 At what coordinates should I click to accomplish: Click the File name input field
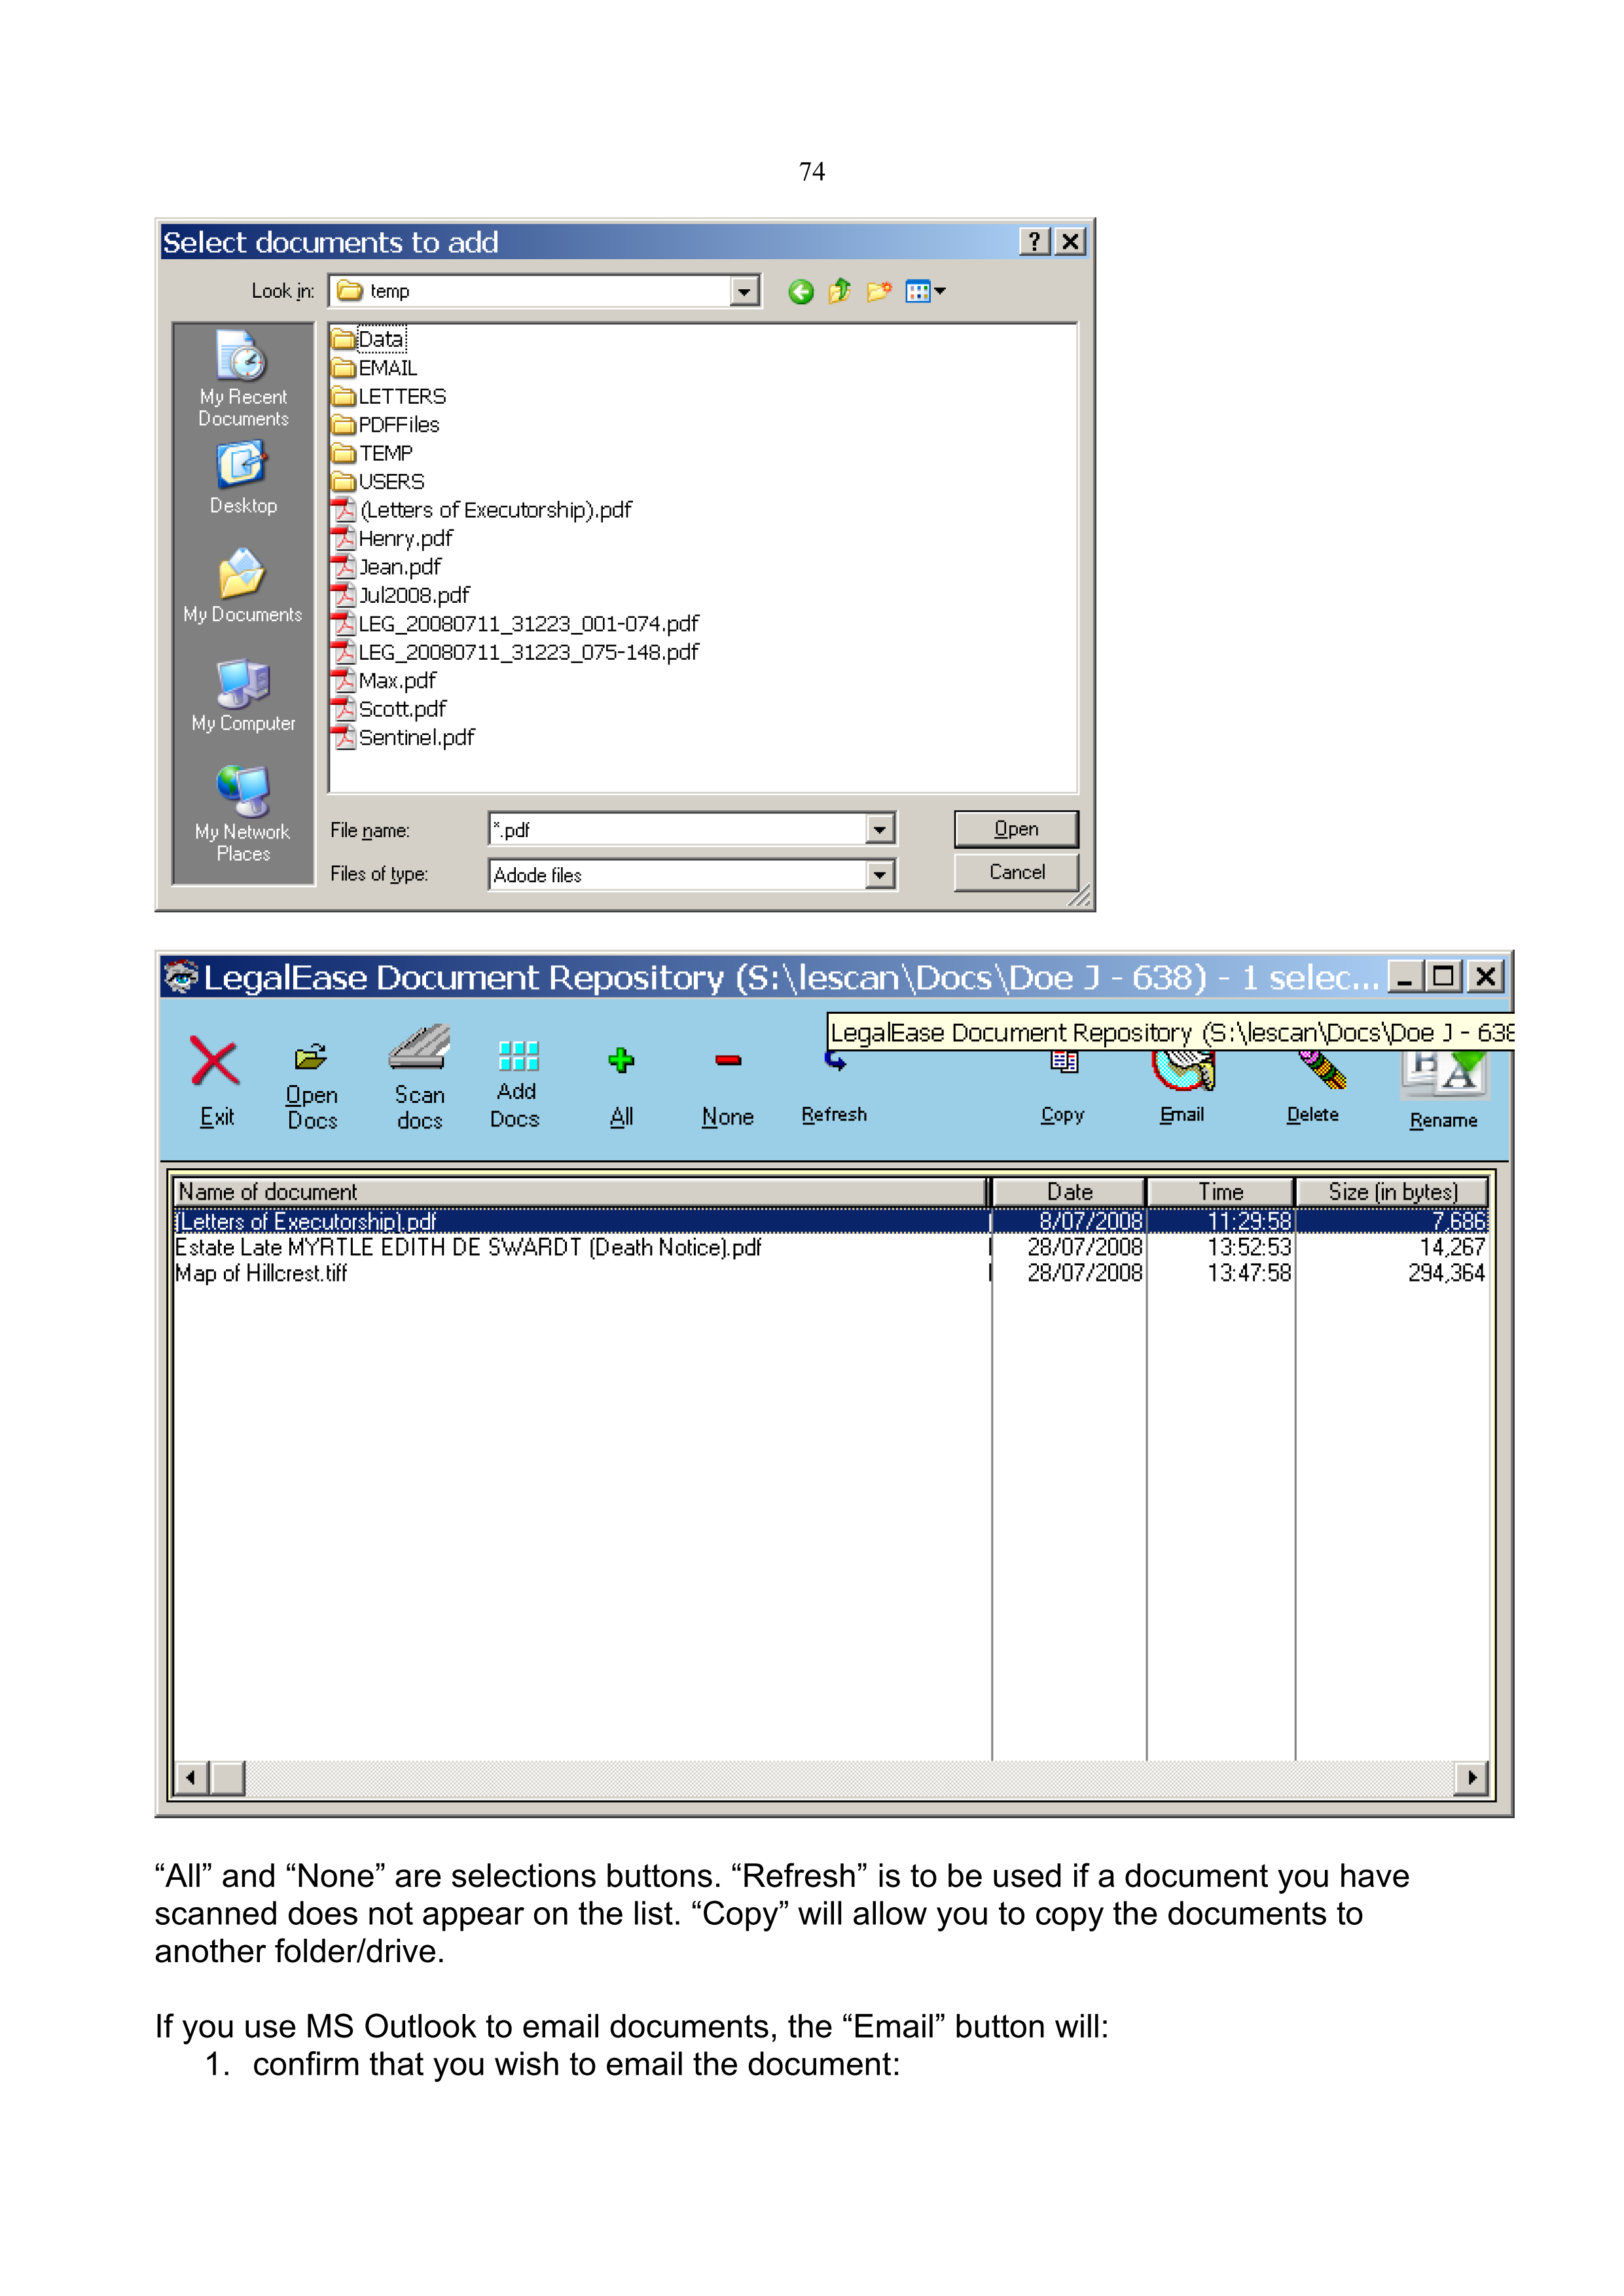[x=678, y=829]
